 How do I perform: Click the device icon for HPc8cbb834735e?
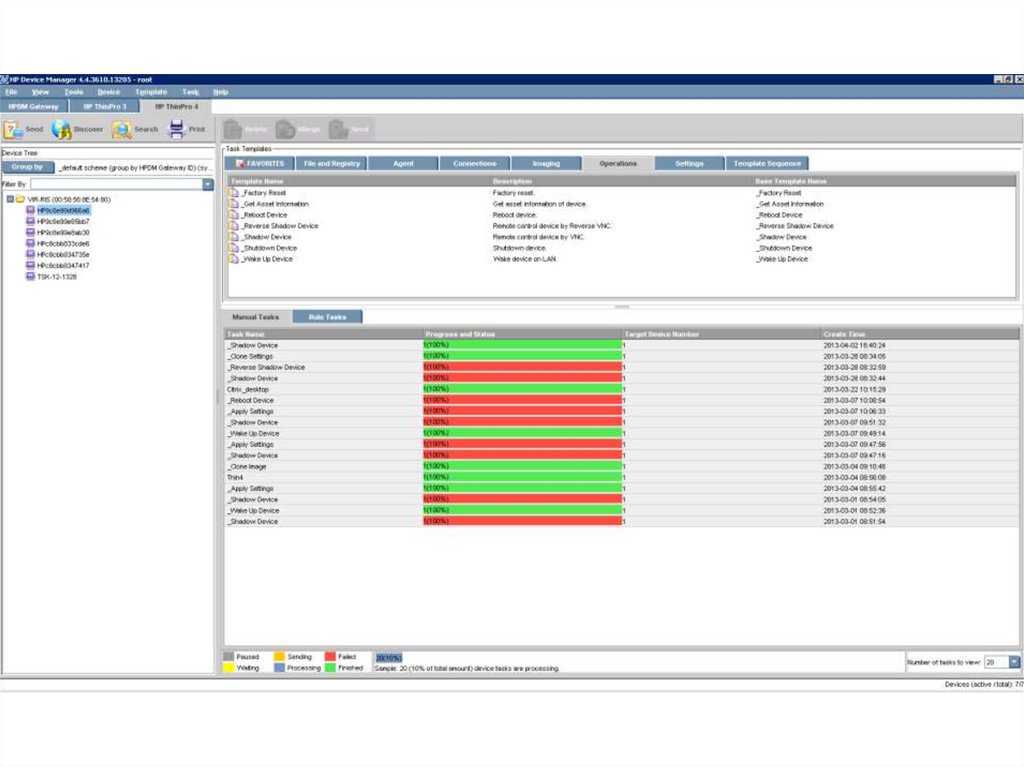coord(30,254)
